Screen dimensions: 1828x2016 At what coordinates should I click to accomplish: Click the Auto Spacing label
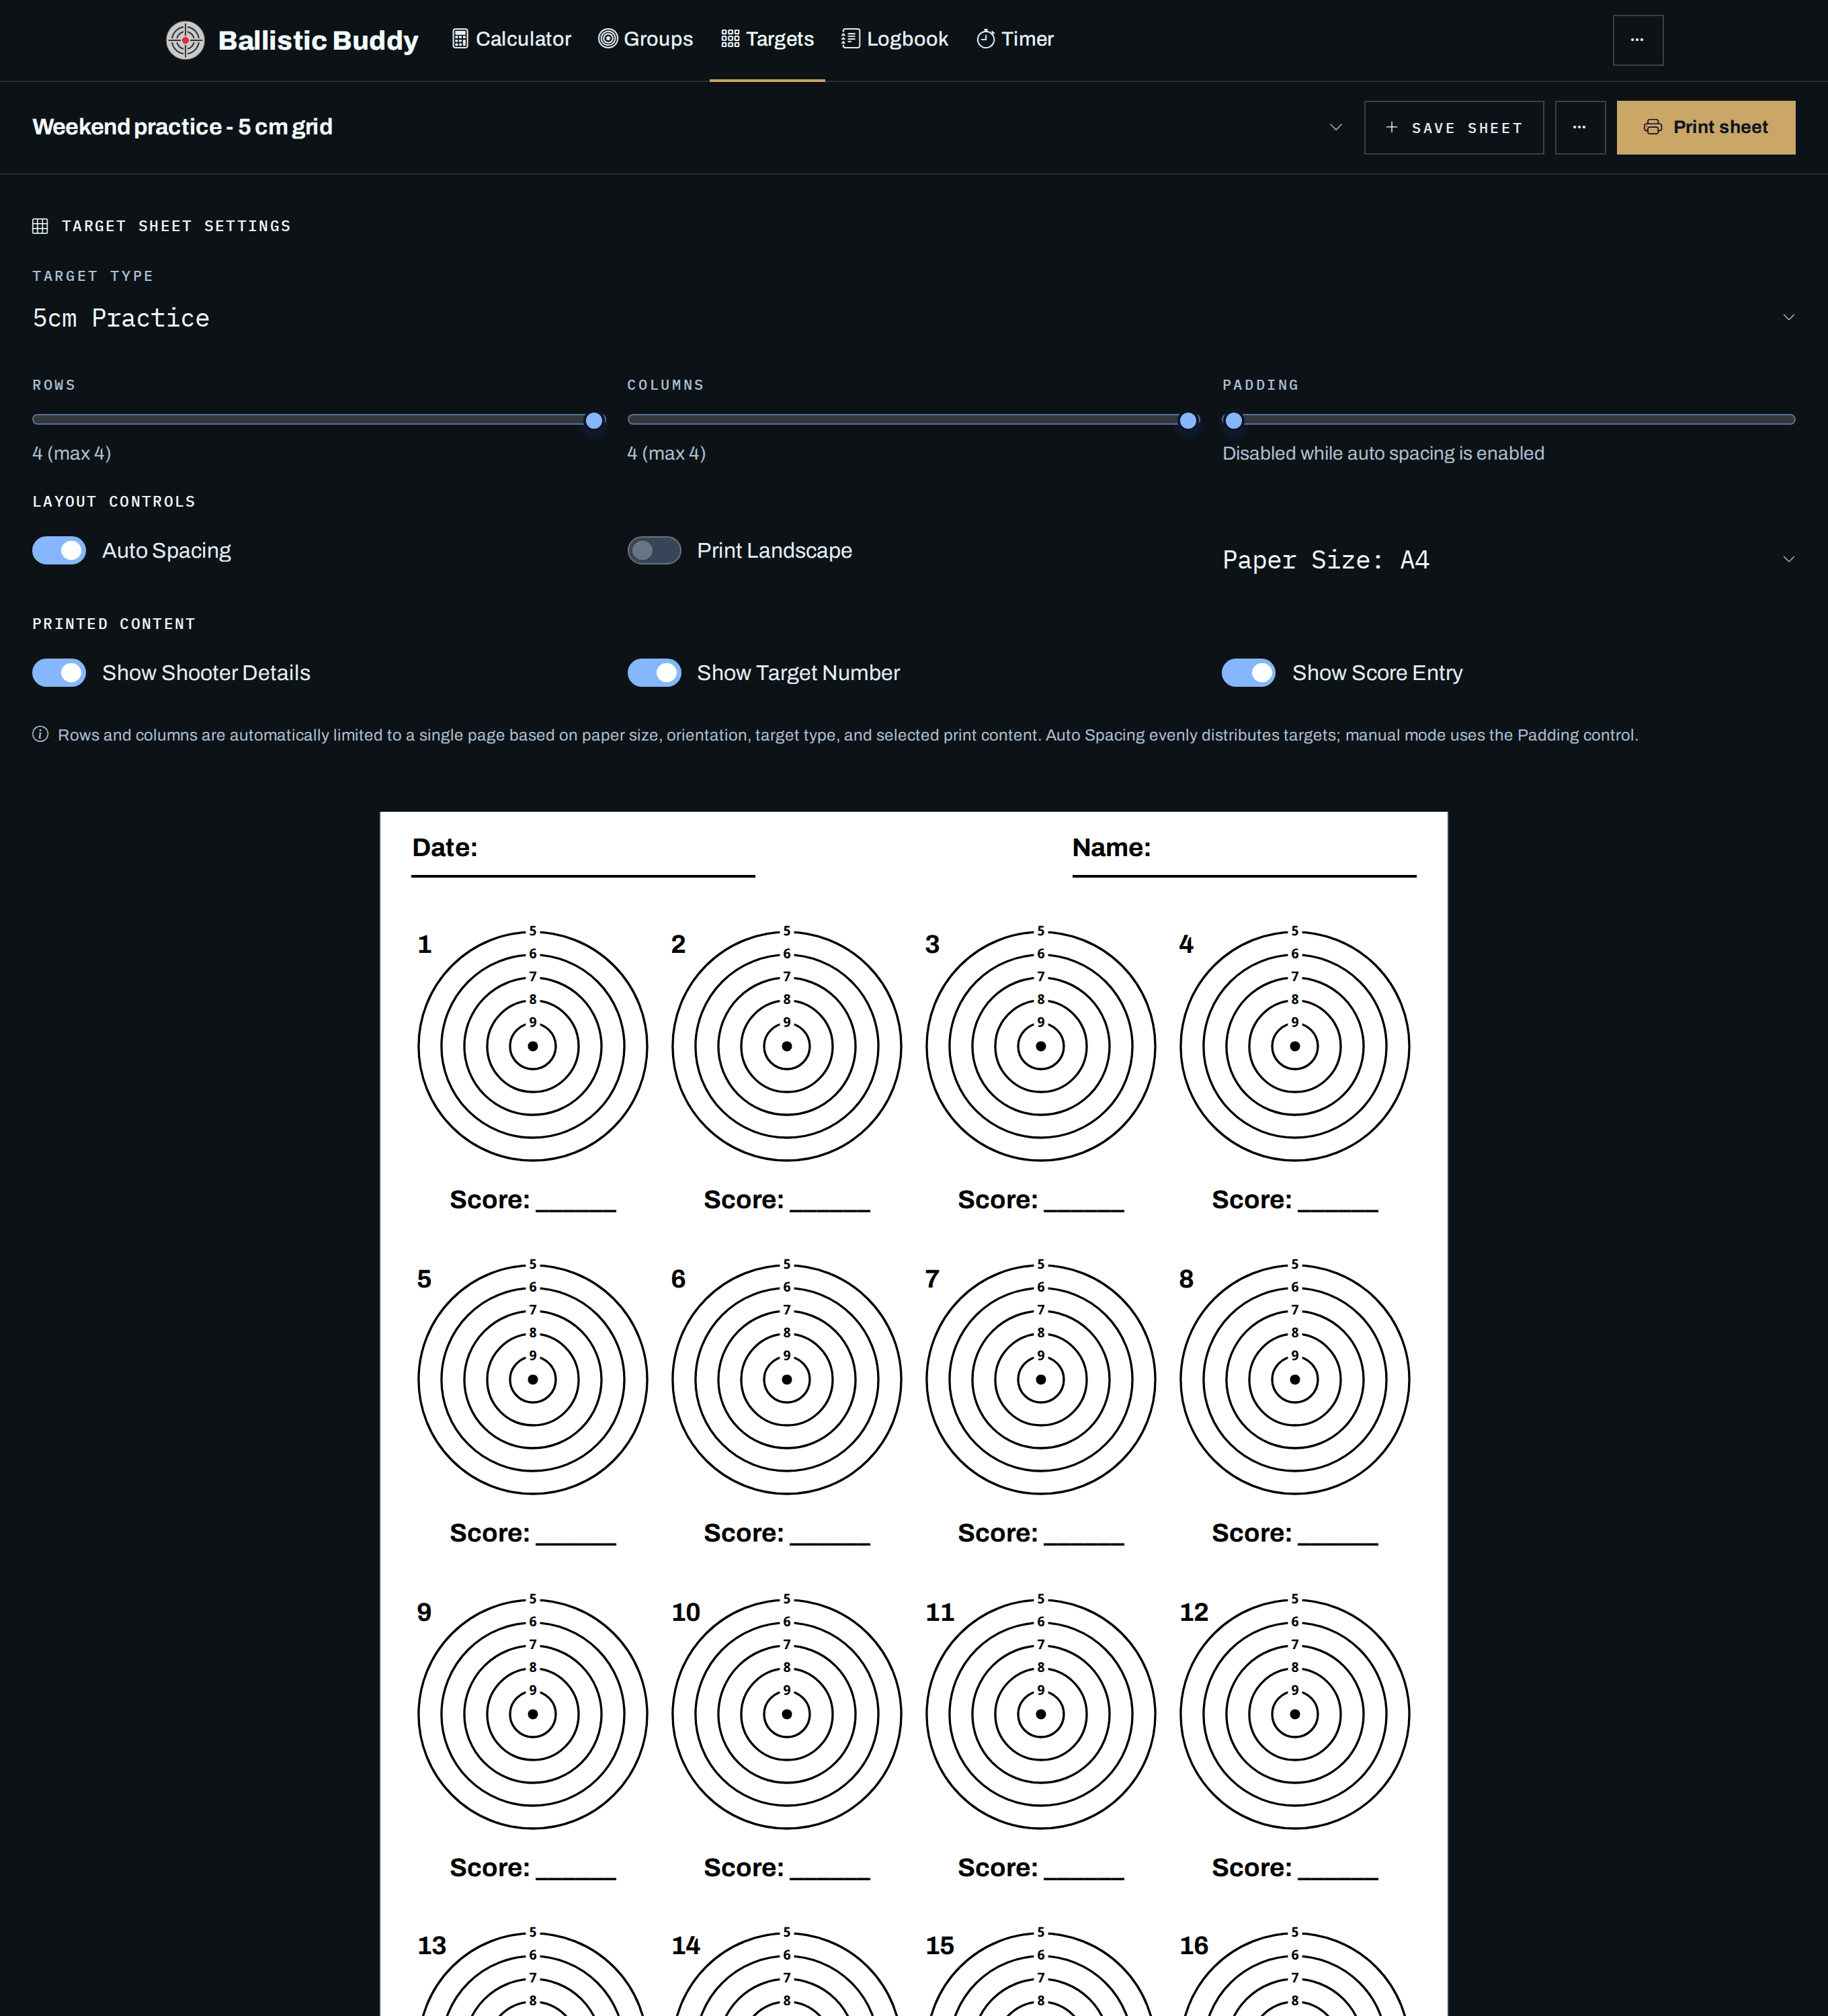point(166,551)
